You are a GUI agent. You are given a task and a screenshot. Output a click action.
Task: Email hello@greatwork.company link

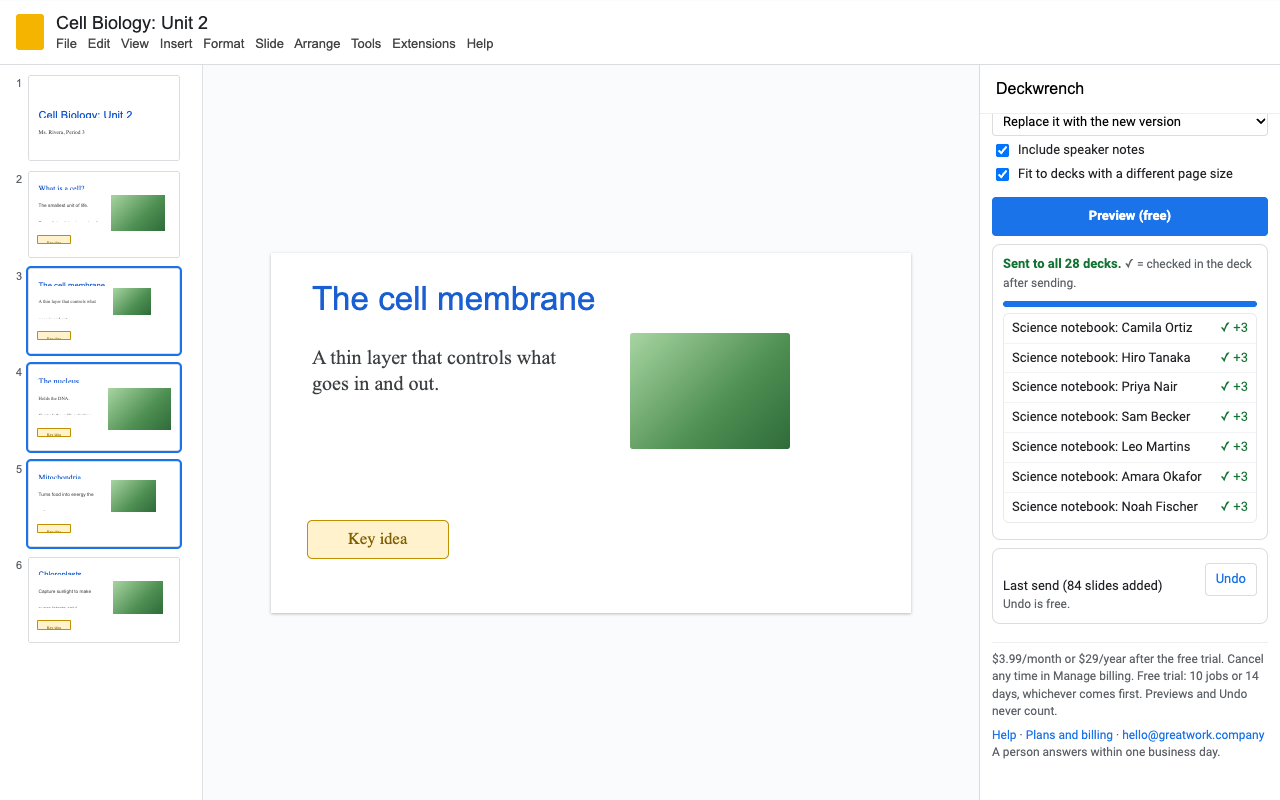click(x=1193, y=735)
